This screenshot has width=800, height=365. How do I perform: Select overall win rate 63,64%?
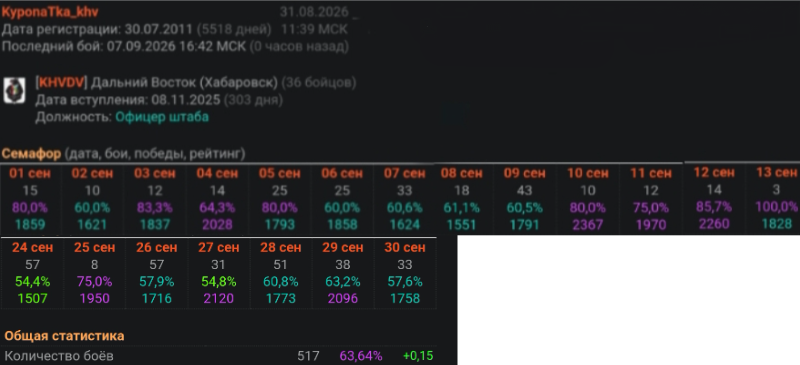tap(361, 356)
